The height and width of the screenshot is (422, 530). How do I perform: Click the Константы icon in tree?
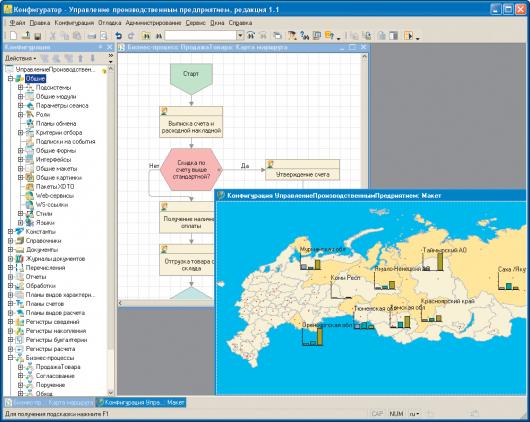[x=20, y=232]
